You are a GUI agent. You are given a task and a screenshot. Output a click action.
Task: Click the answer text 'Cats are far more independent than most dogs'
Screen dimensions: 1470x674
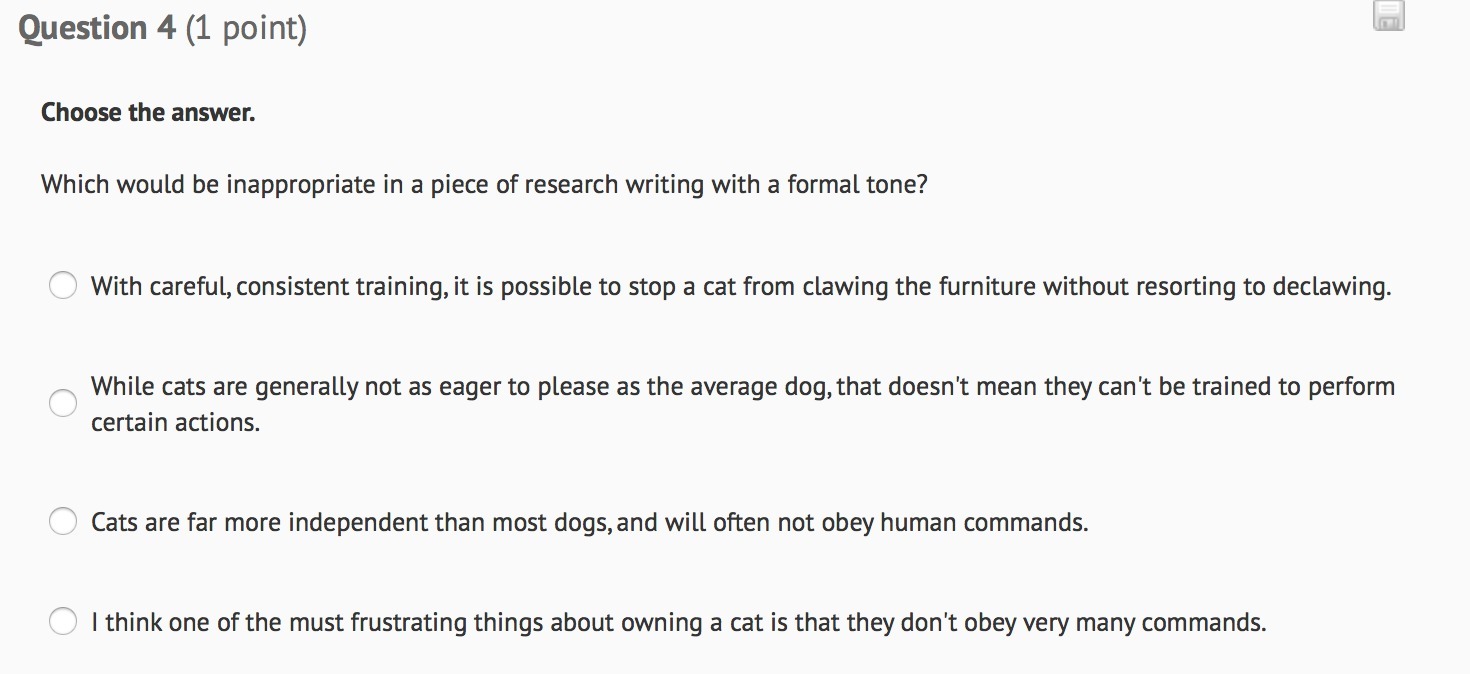[588, 522]
